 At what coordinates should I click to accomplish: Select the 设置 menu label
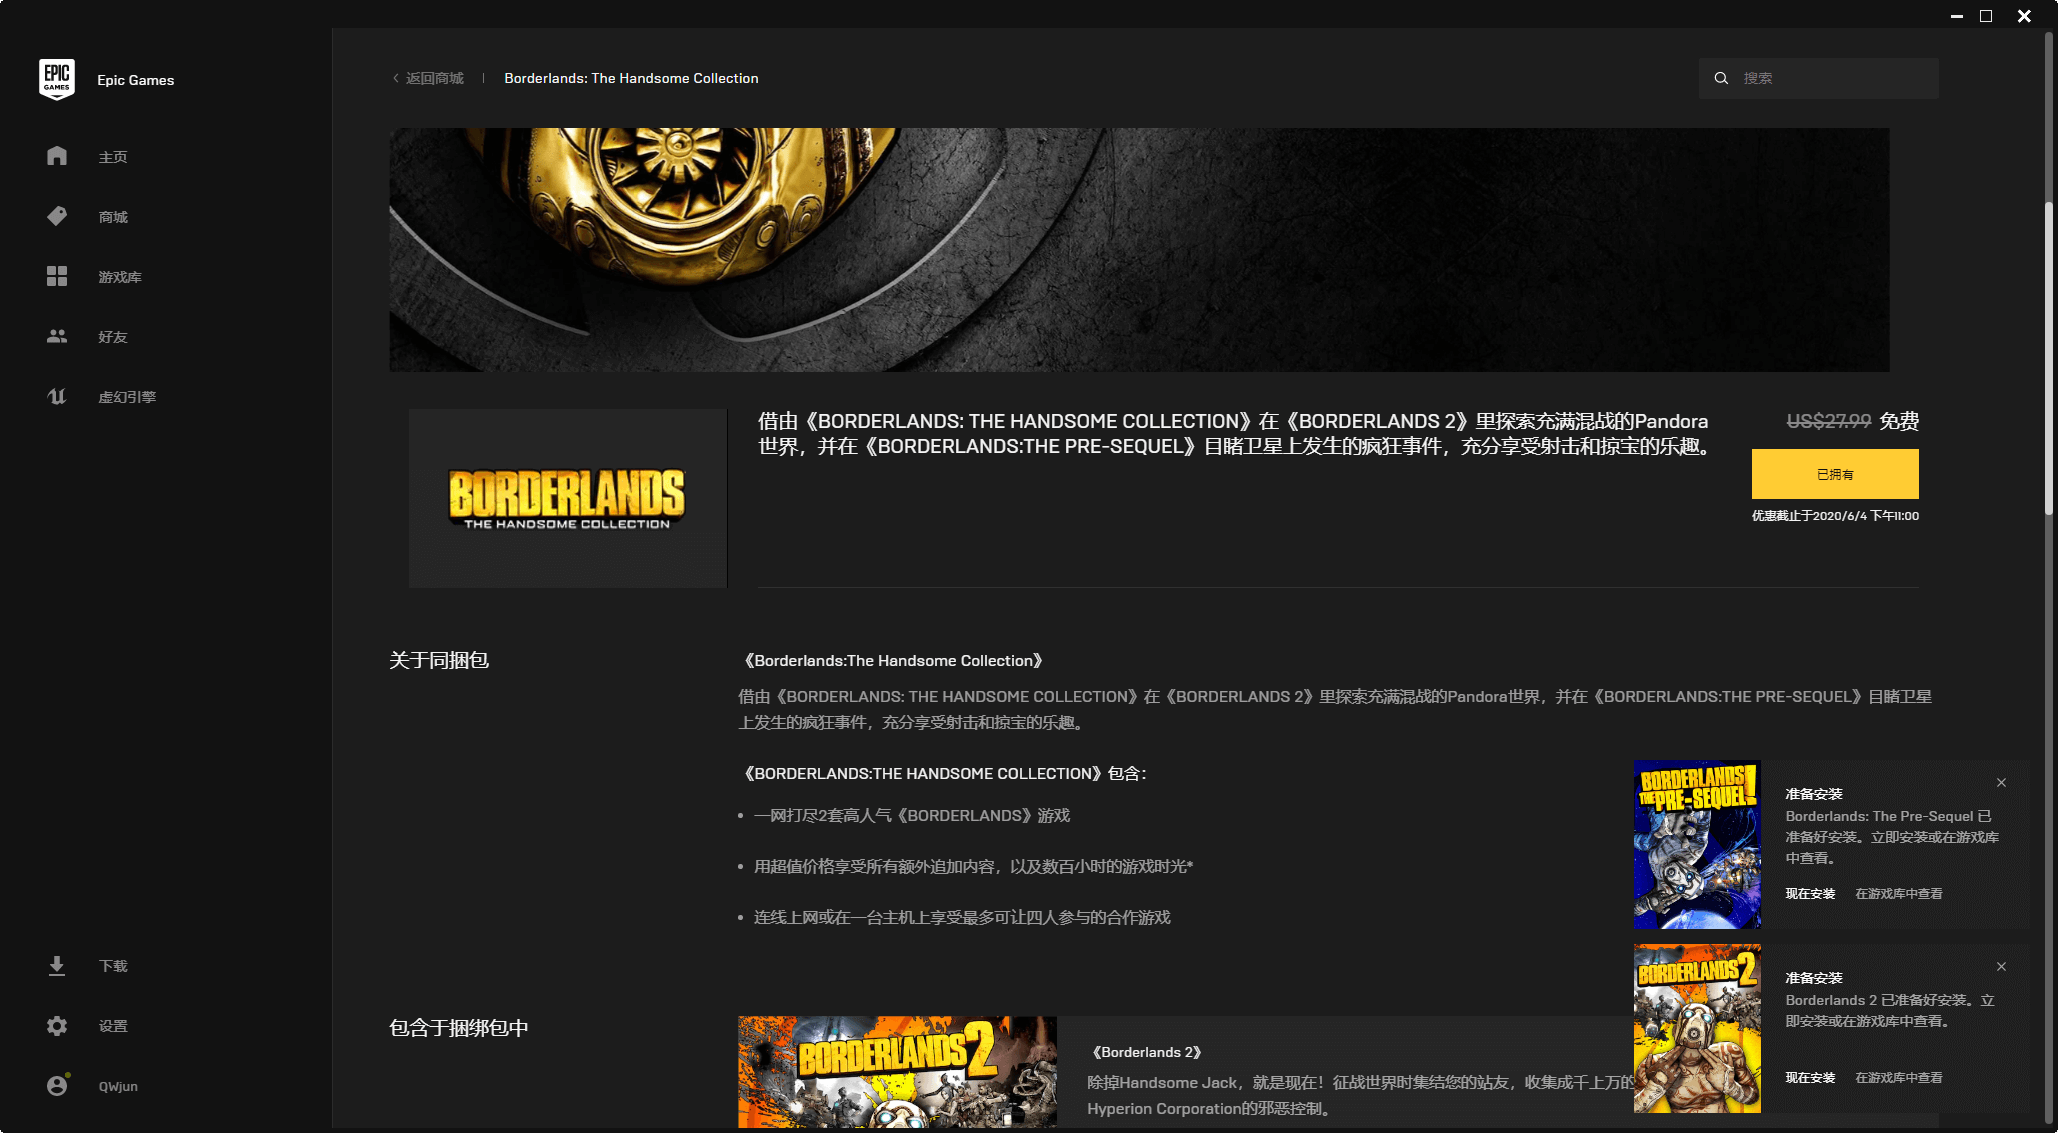point(113,1026)
